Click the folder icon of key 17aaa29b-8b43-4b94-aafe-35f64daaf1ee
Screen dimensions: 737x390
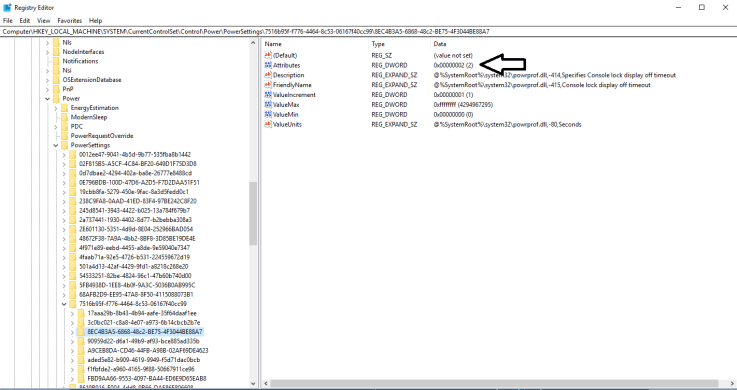pos(81,313)
